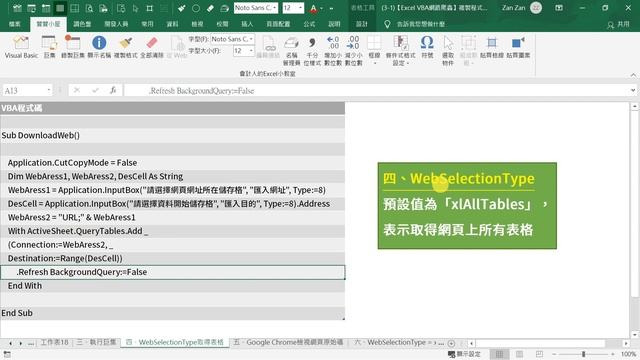Click 顯示設定 display settings in status bar
640x360 pixels.
(x=464, y=354)
